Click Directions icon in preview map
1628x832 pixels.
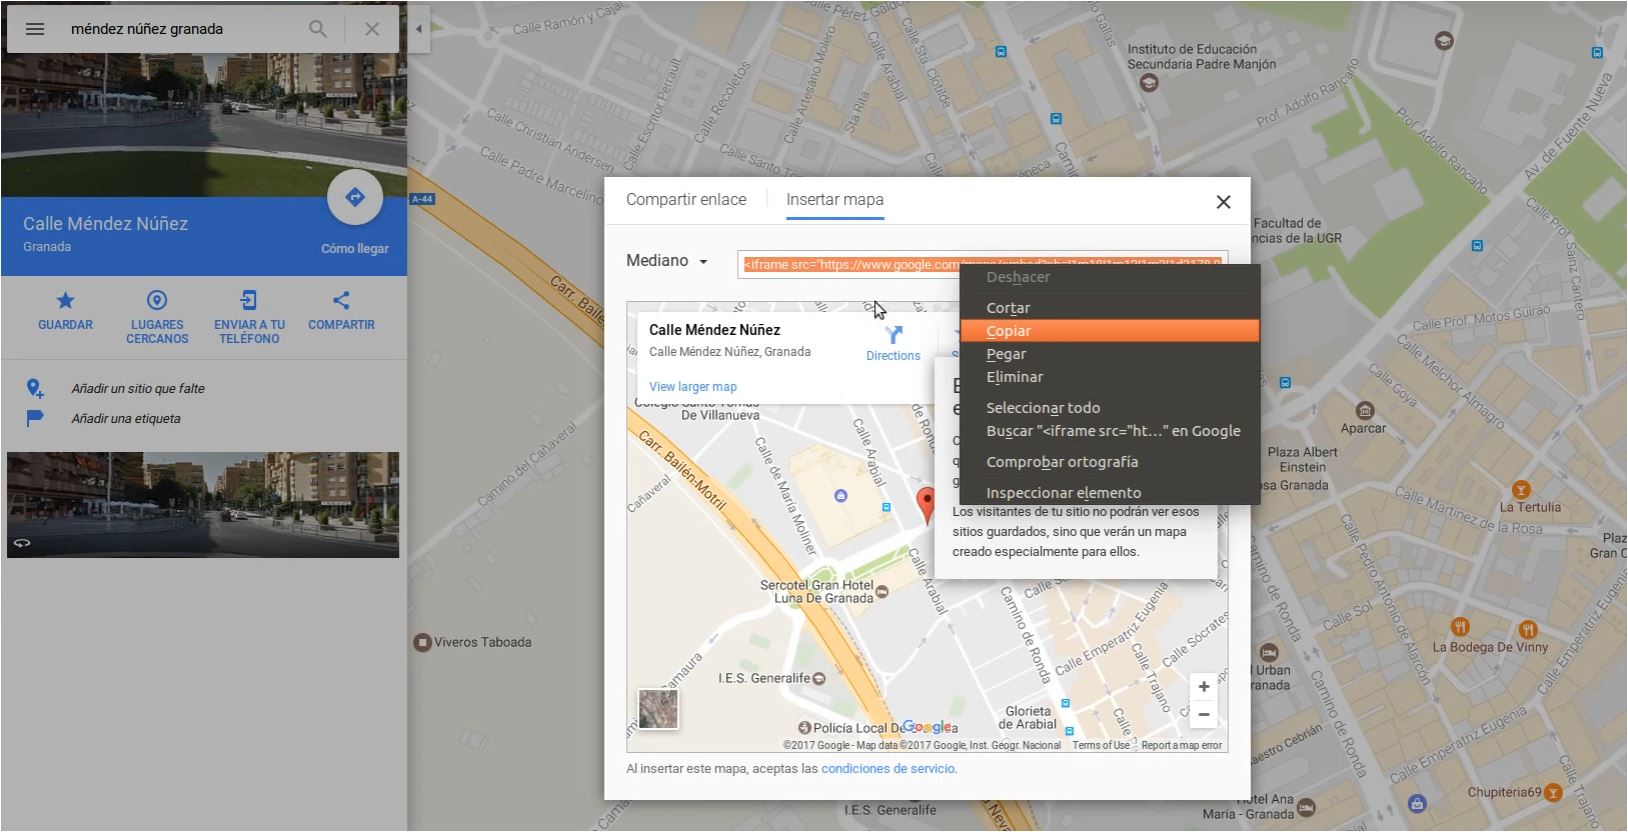(x=893, y=335)
